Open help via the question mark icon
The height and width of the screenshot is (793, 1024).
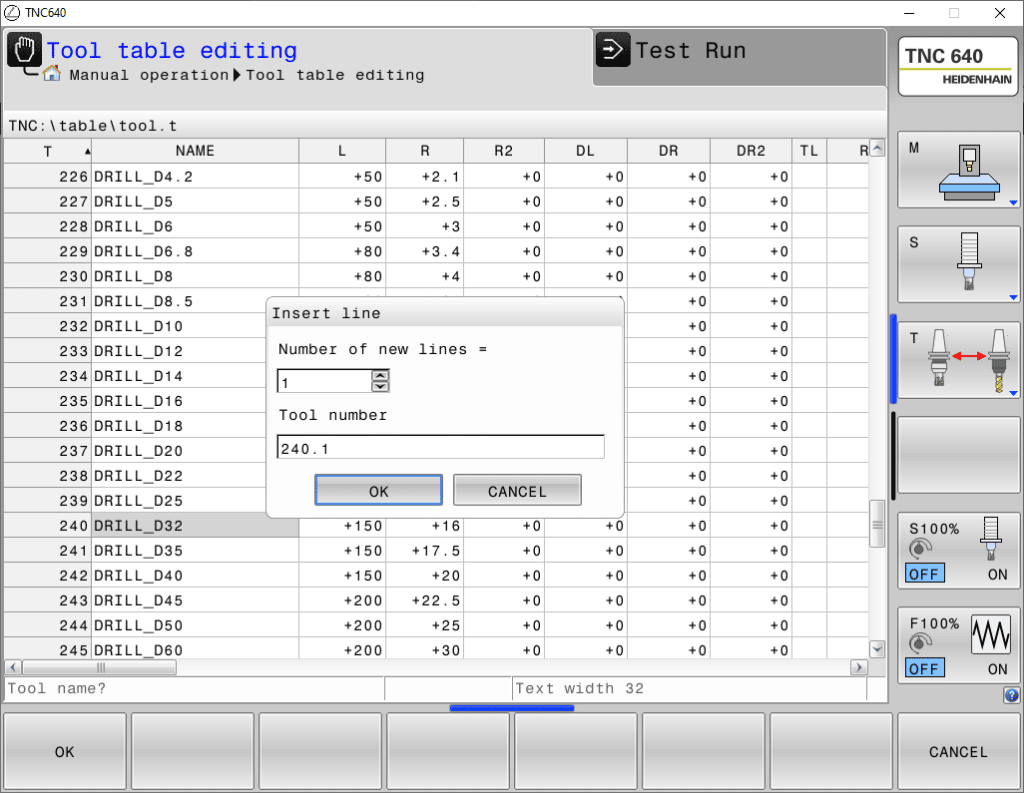(x=1010, y=696)
